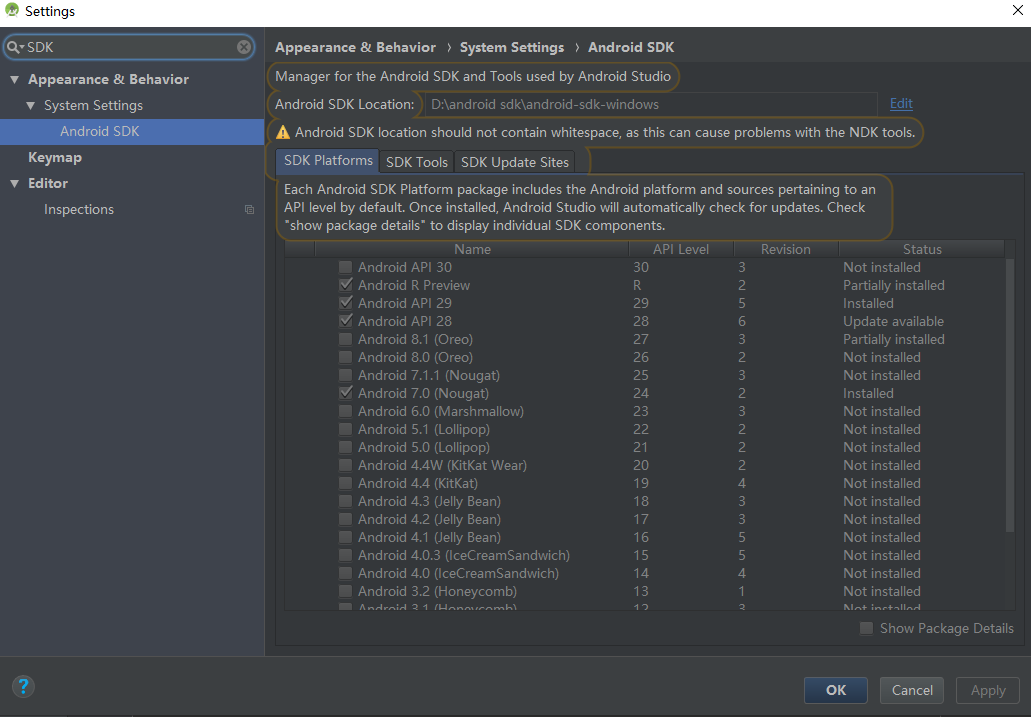Click the 'Android 4.4W (KitKat Wear)' row name
This screenshot has height=717, width=1031.
(442, 466)
